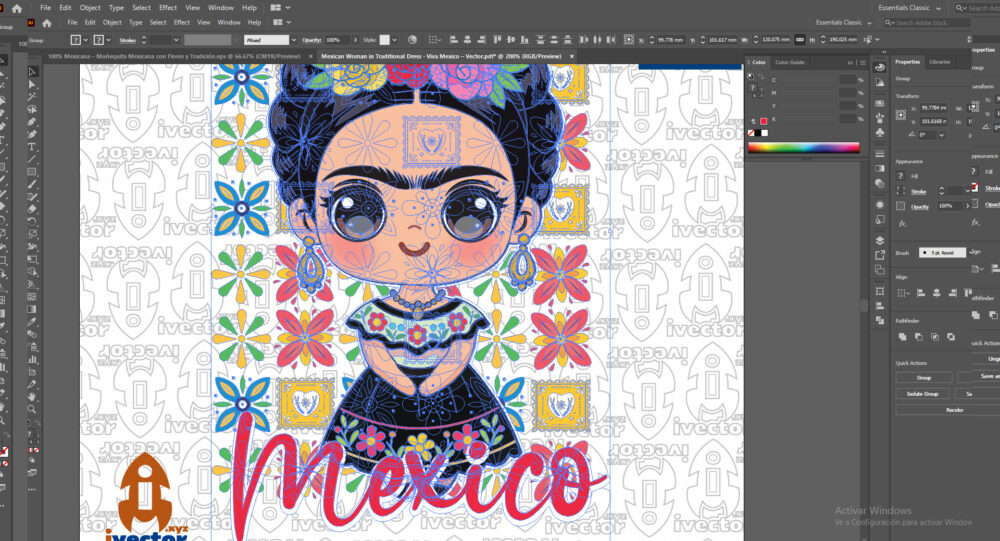Open the Transparency panel icon in dock
Viewport: 1000px width, 541px height.
click(880, 184)
